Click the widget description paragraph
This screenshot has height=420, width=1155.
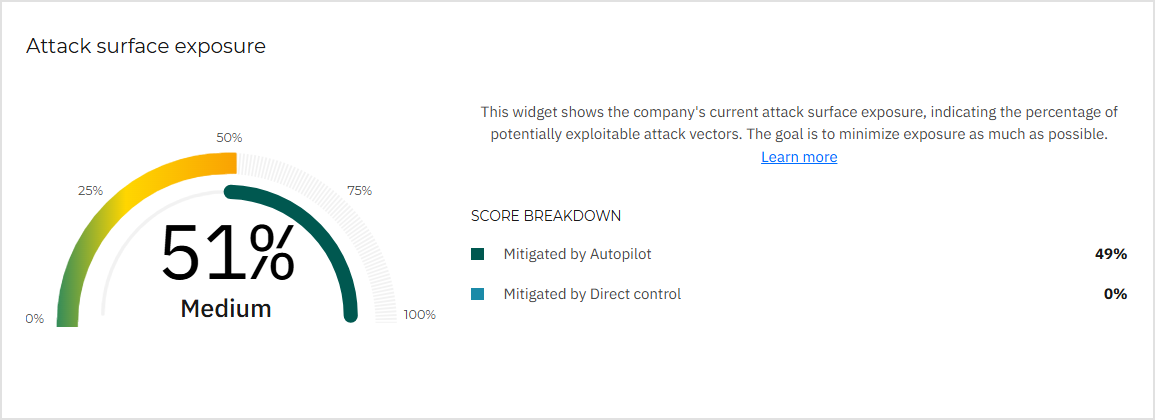[x=798, y=122]
